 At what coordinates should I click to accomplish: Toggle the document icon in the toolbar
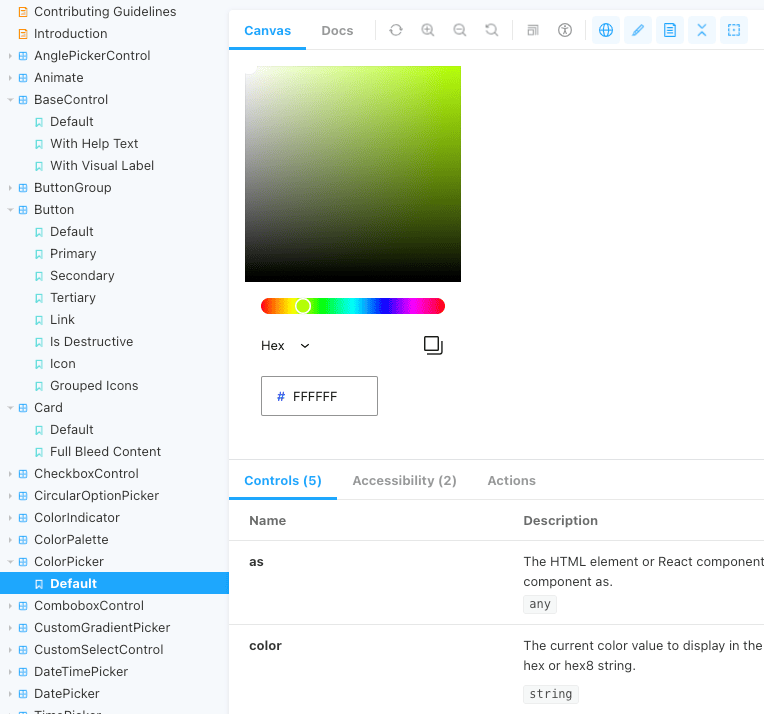[670, 30]
